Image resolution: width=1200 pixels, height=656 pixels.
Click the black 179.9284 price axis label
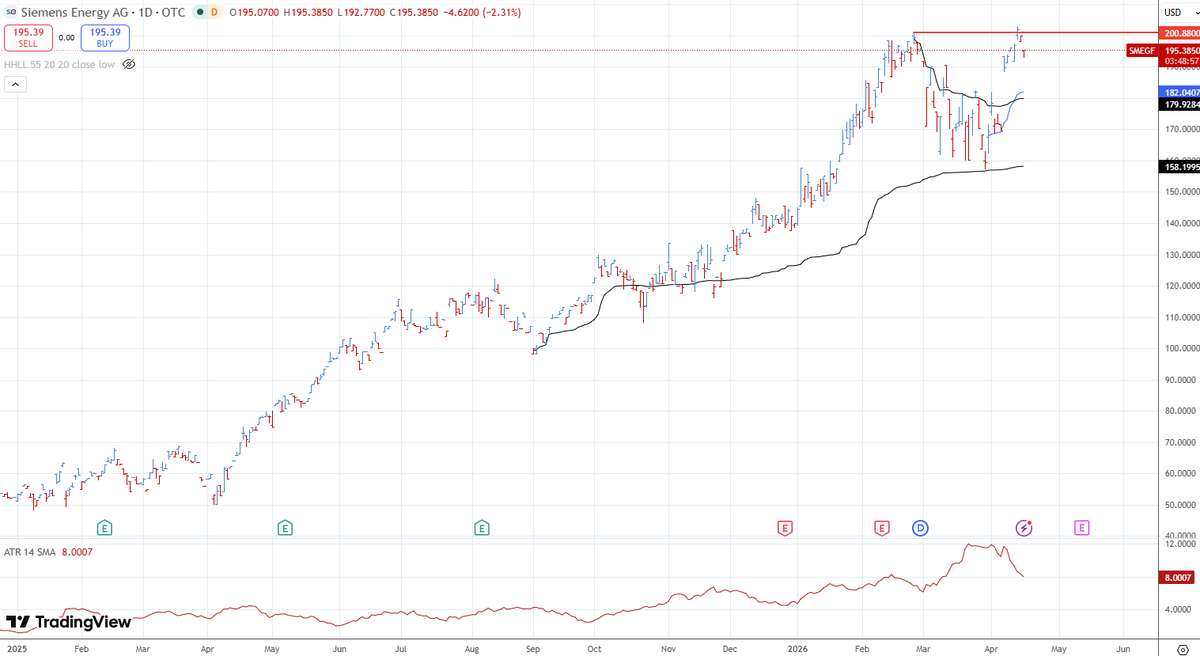[x=1180, y=104]
